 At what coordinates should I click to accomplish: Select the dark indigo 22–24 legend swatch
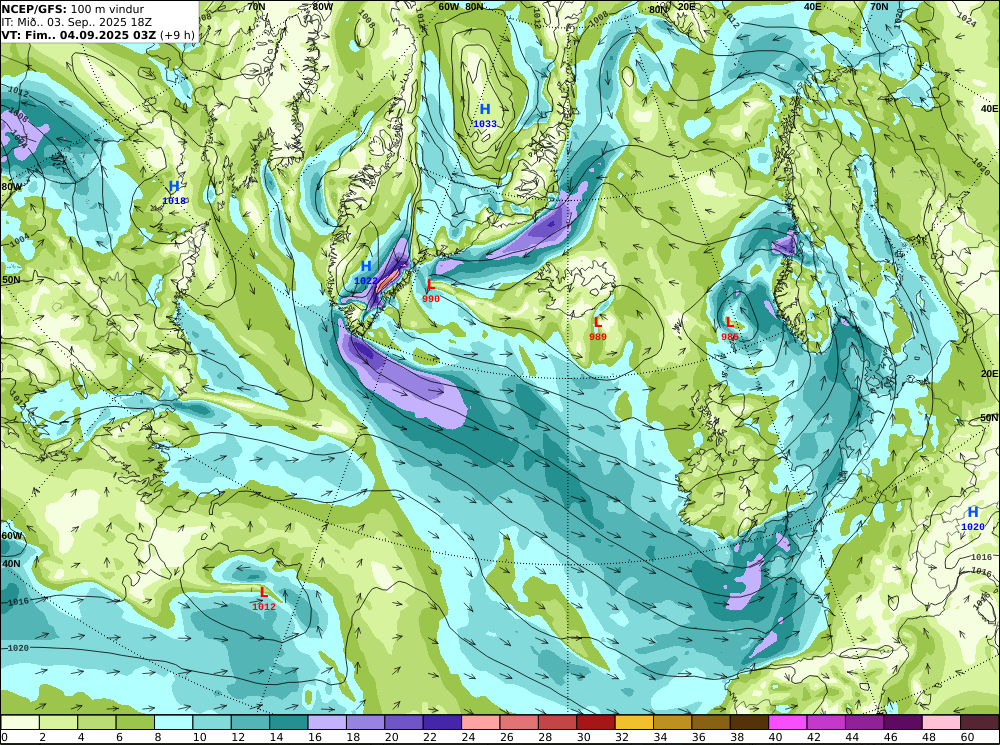tap(442, 722)
